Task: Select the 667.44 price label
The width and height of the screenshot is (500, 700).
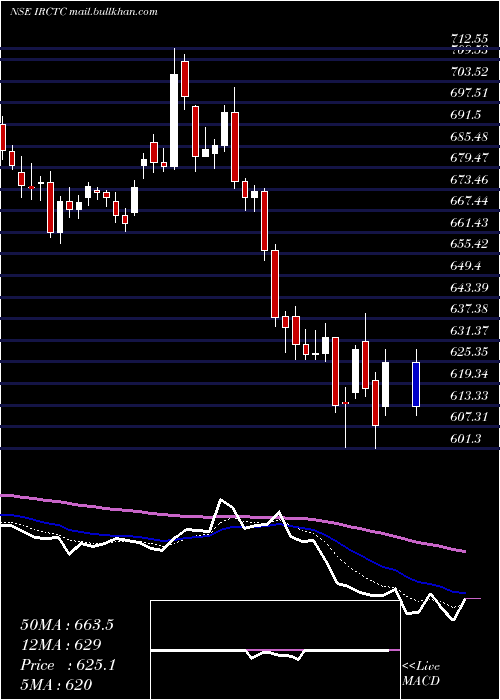Action: point(469,201)
